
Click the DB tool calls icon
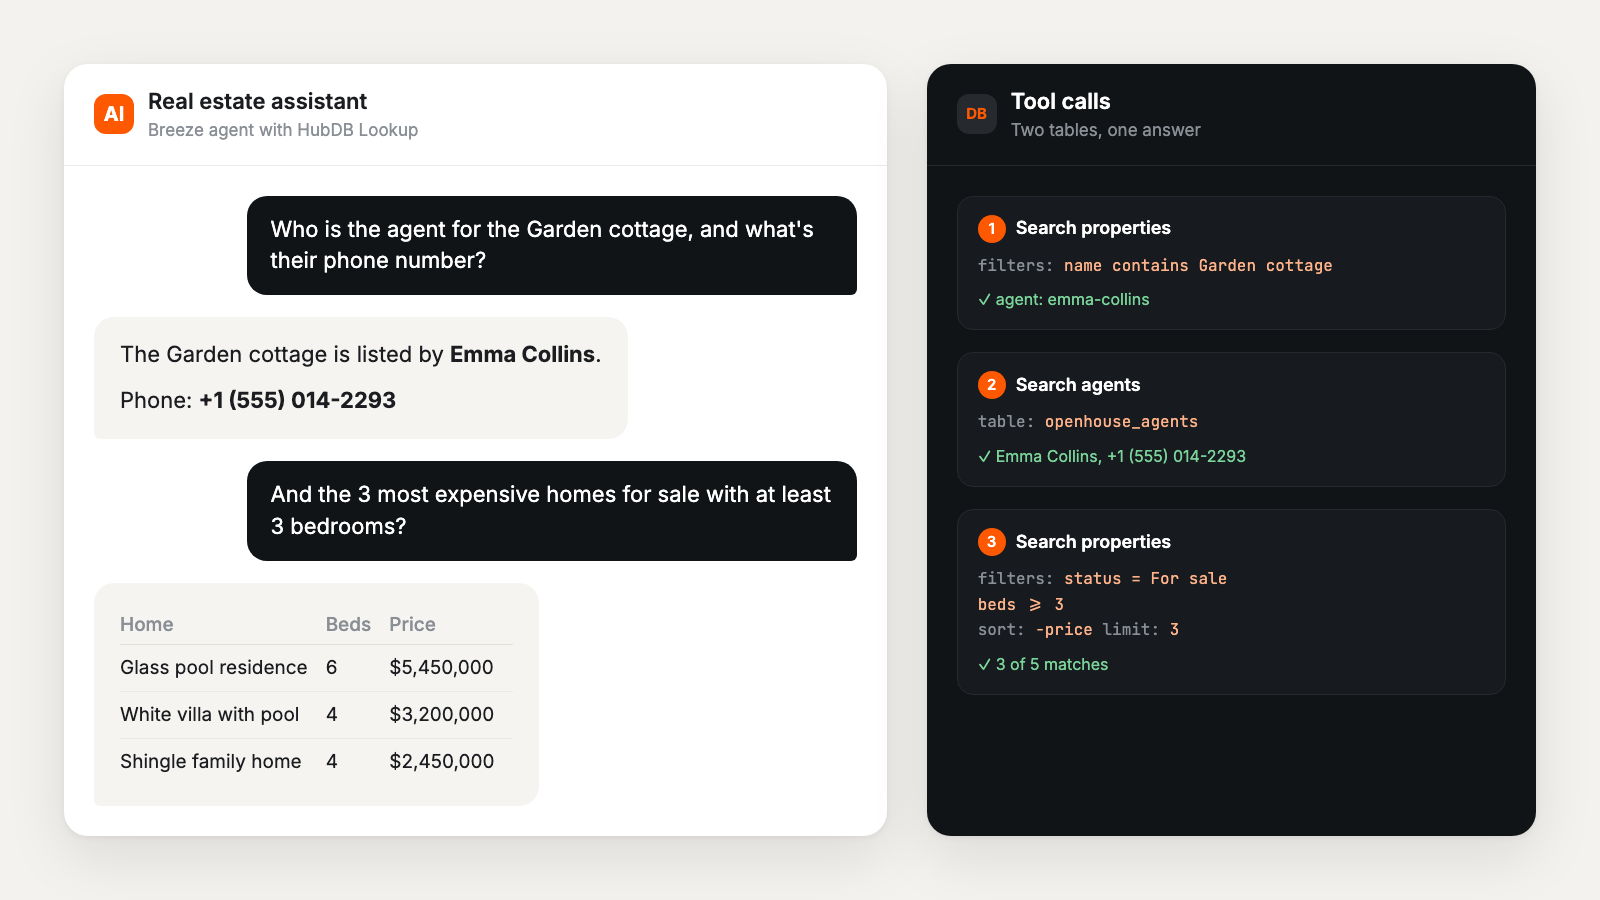tap(977, 114)
